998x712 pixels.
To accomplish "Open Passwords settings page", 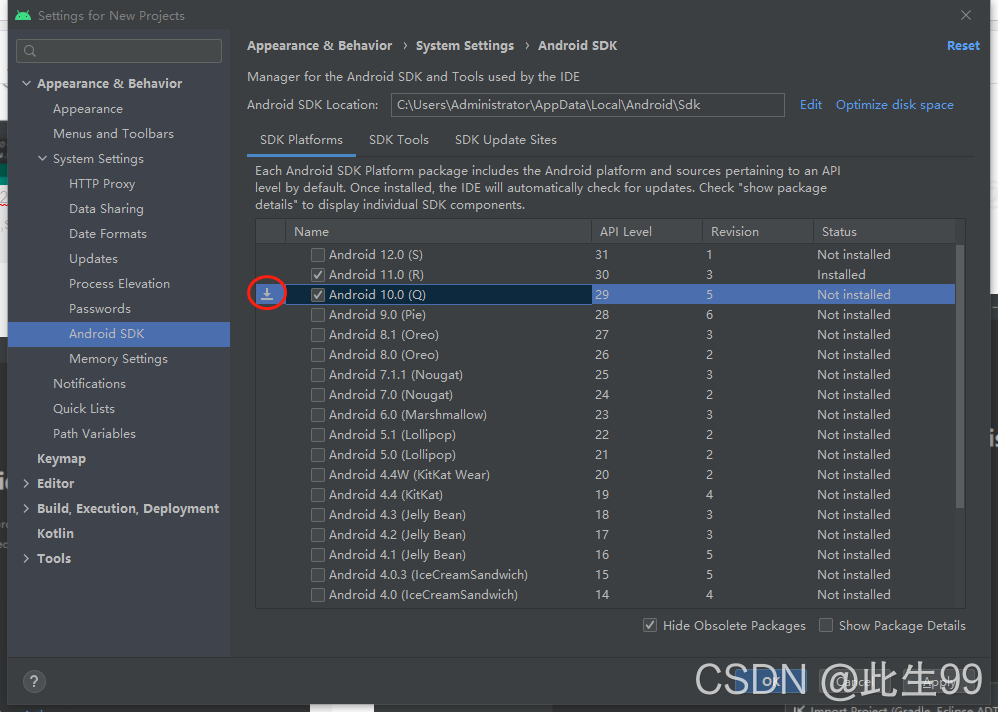I will pos(99,309).
